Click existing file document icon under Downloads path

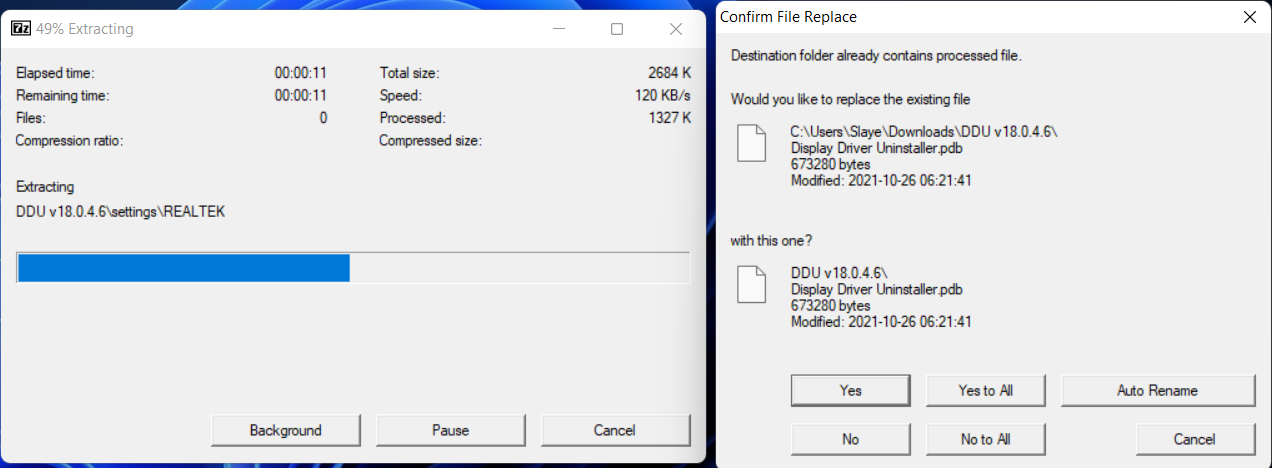tap(751, 143)
